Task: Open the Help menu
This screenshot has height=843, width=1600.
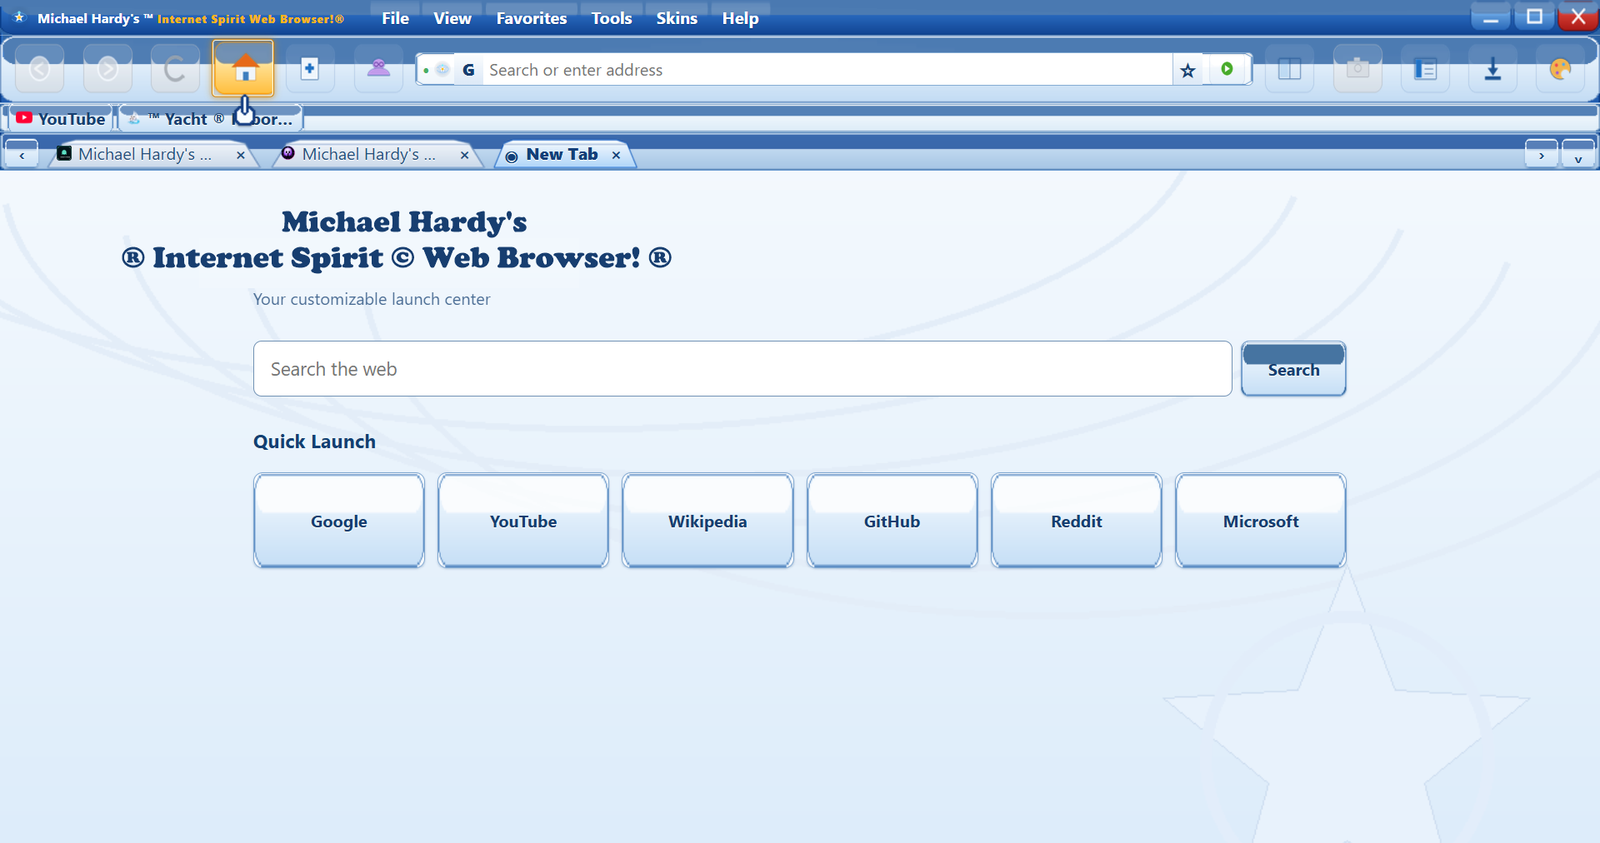Action: point(740,18)
